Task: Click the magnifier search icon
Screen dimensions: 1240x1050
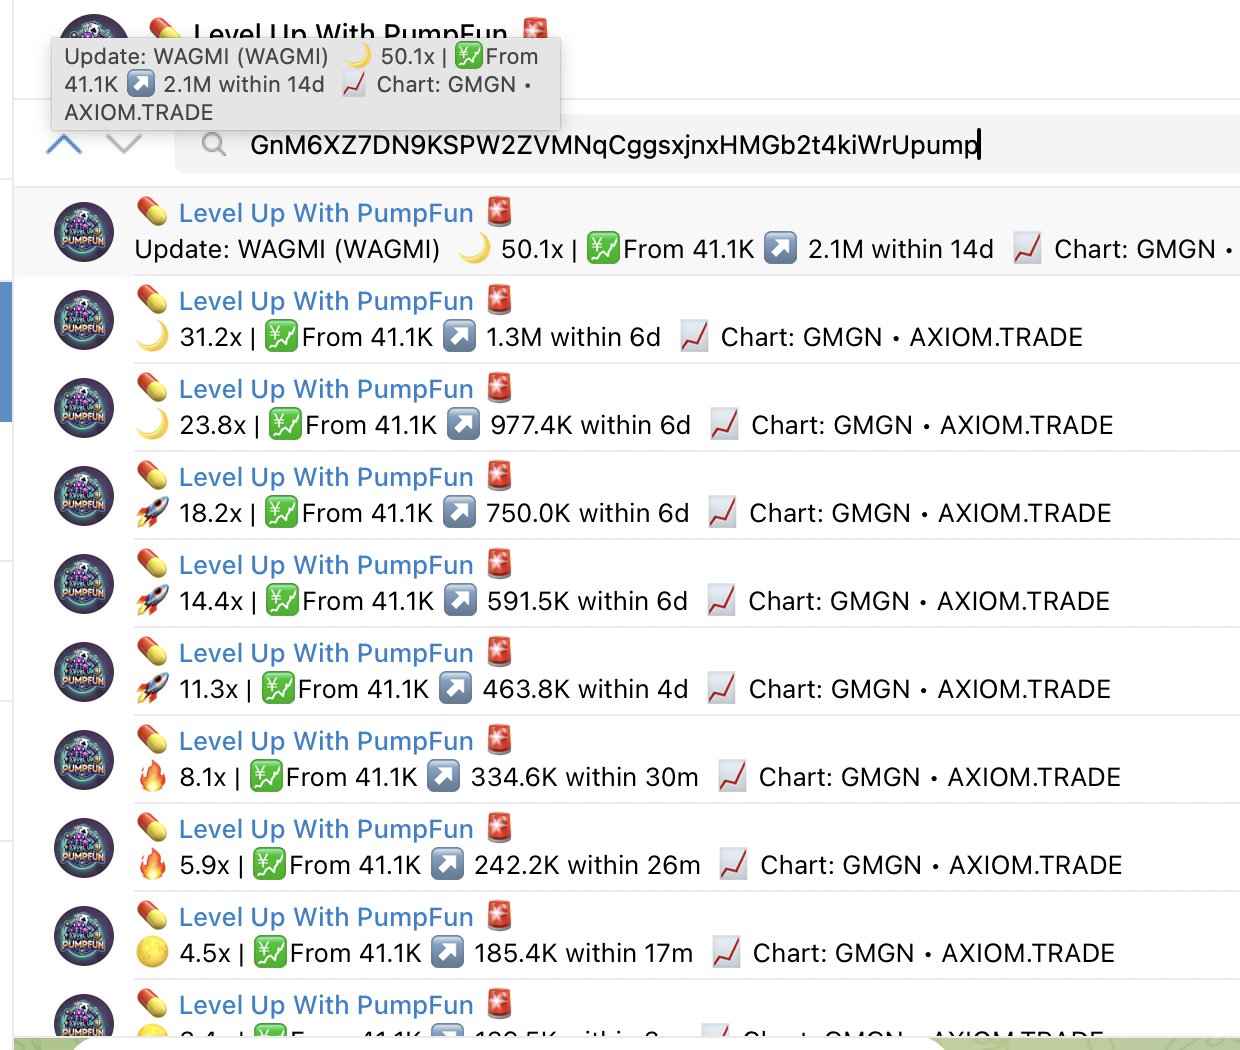Action: click(213, 145)
